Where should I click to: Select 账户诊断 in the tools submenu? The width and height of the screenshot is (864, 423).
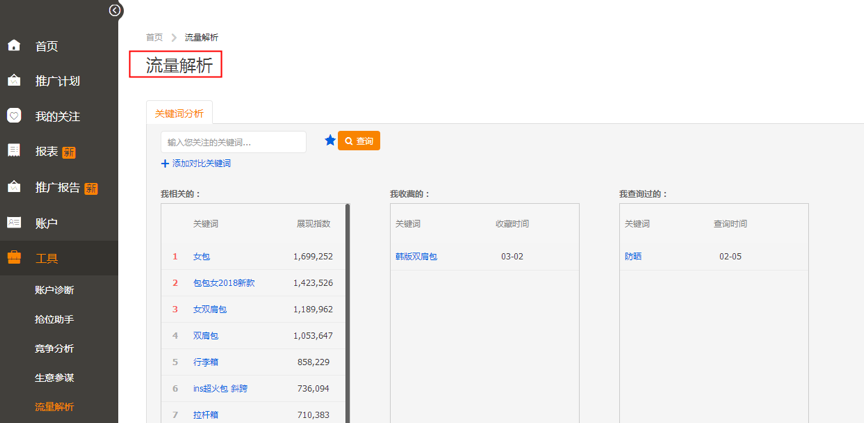pyautogui.click(x=54, y=290)
